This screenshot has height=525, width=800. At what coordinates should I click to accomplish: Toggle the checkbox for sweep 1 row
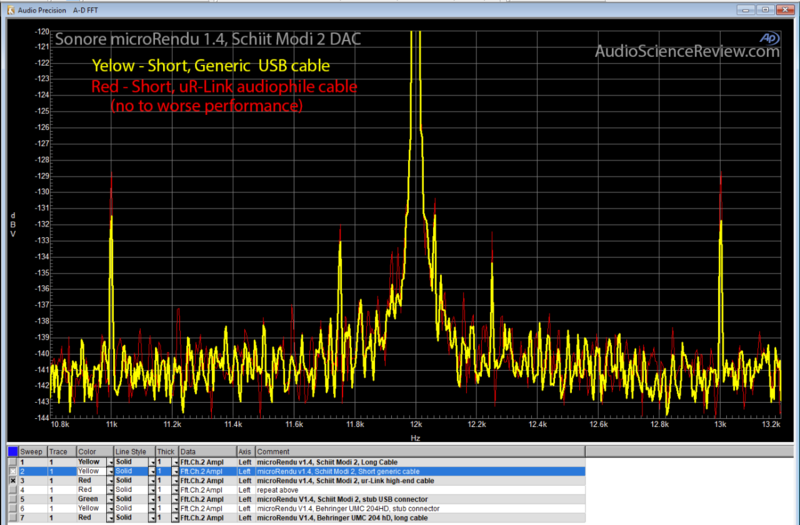(12, 462)
